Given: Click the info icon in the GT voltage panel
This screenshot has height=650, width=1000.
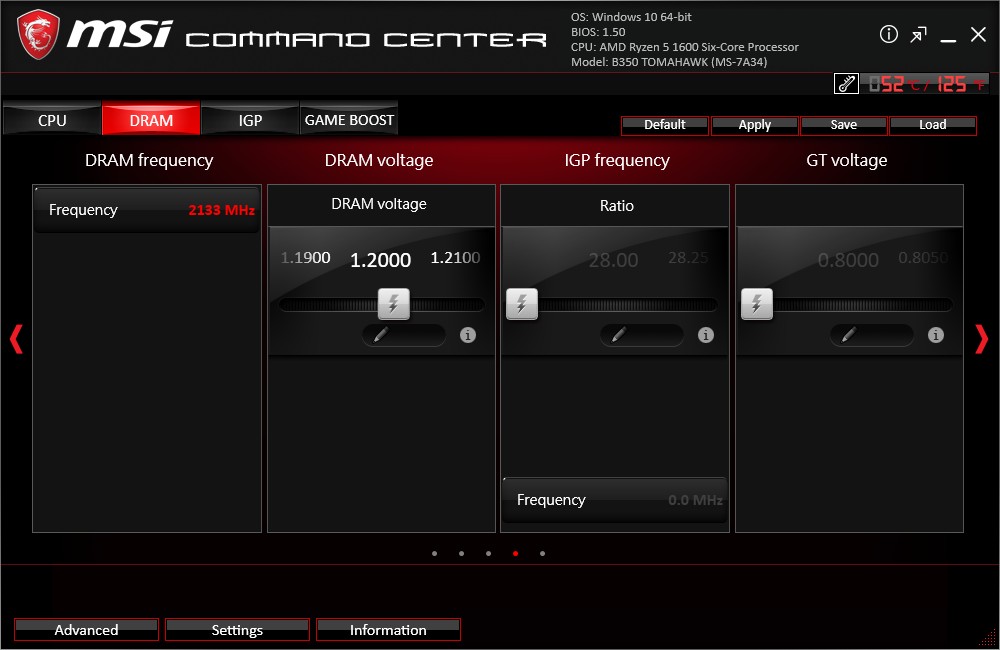Looking at the screenshot, I should (936, 335).
